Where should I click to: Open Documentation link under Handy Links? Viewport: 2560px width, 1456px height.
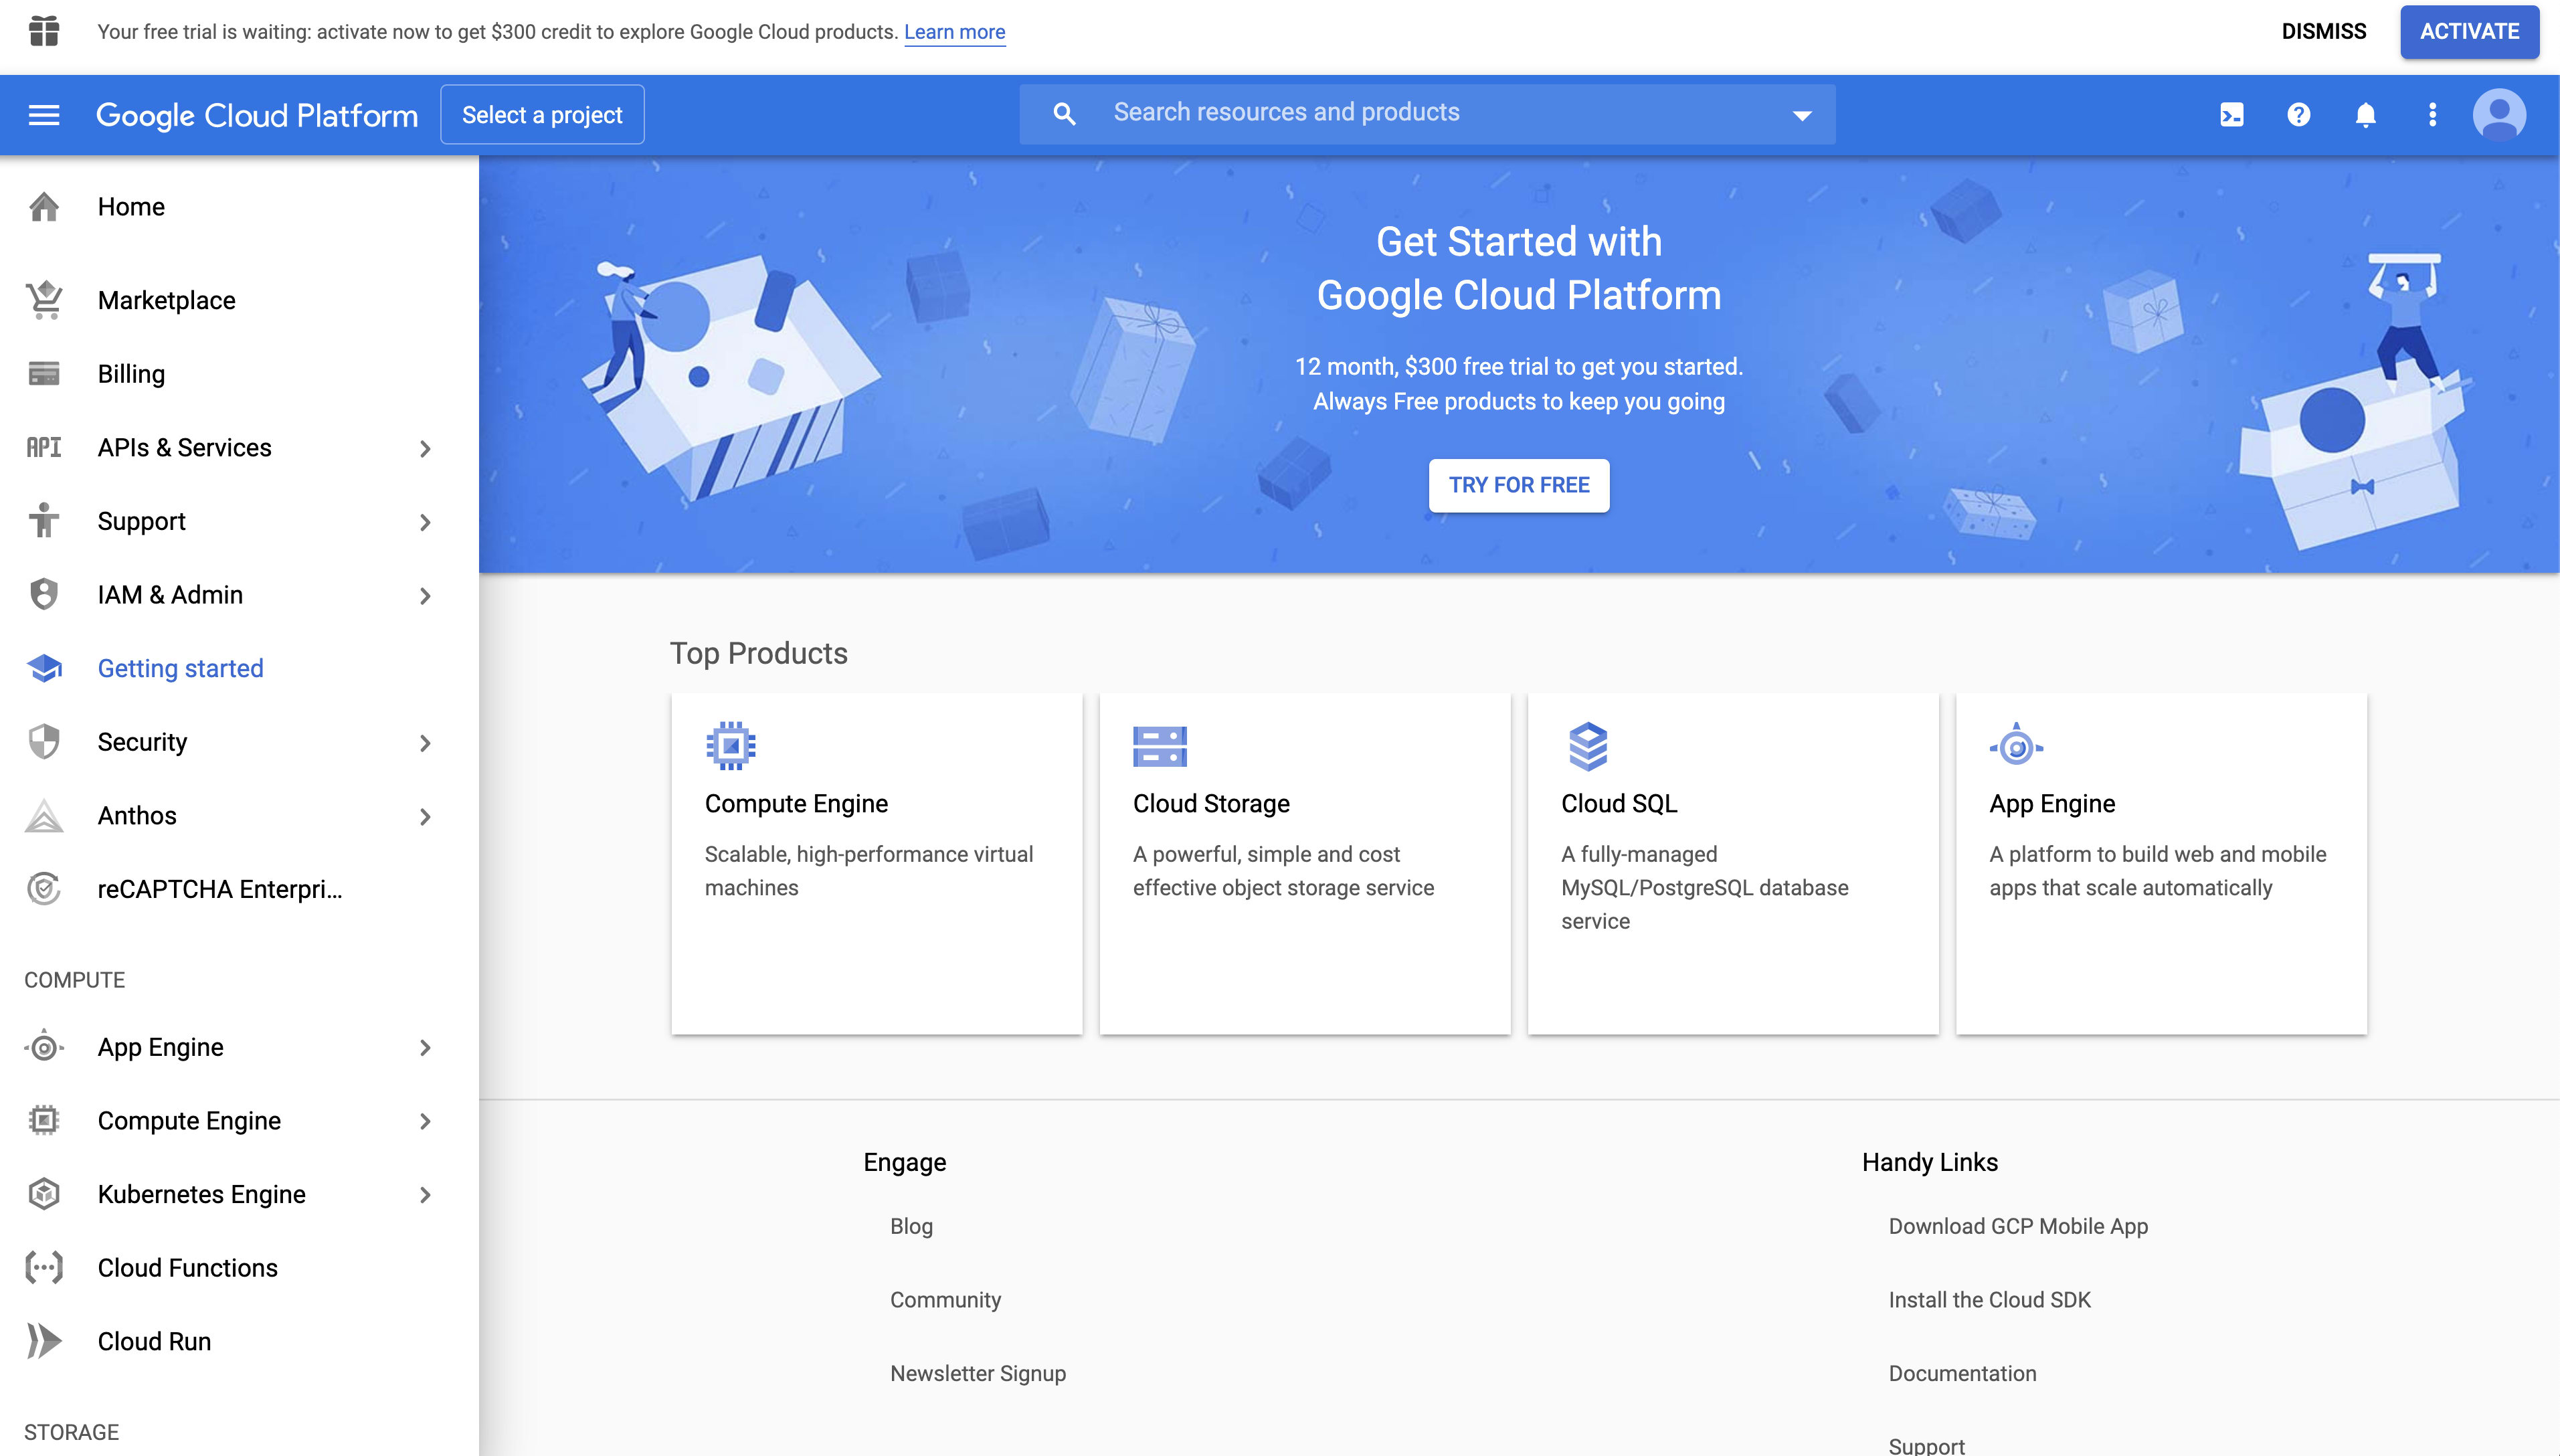tap(1962, 1373)
